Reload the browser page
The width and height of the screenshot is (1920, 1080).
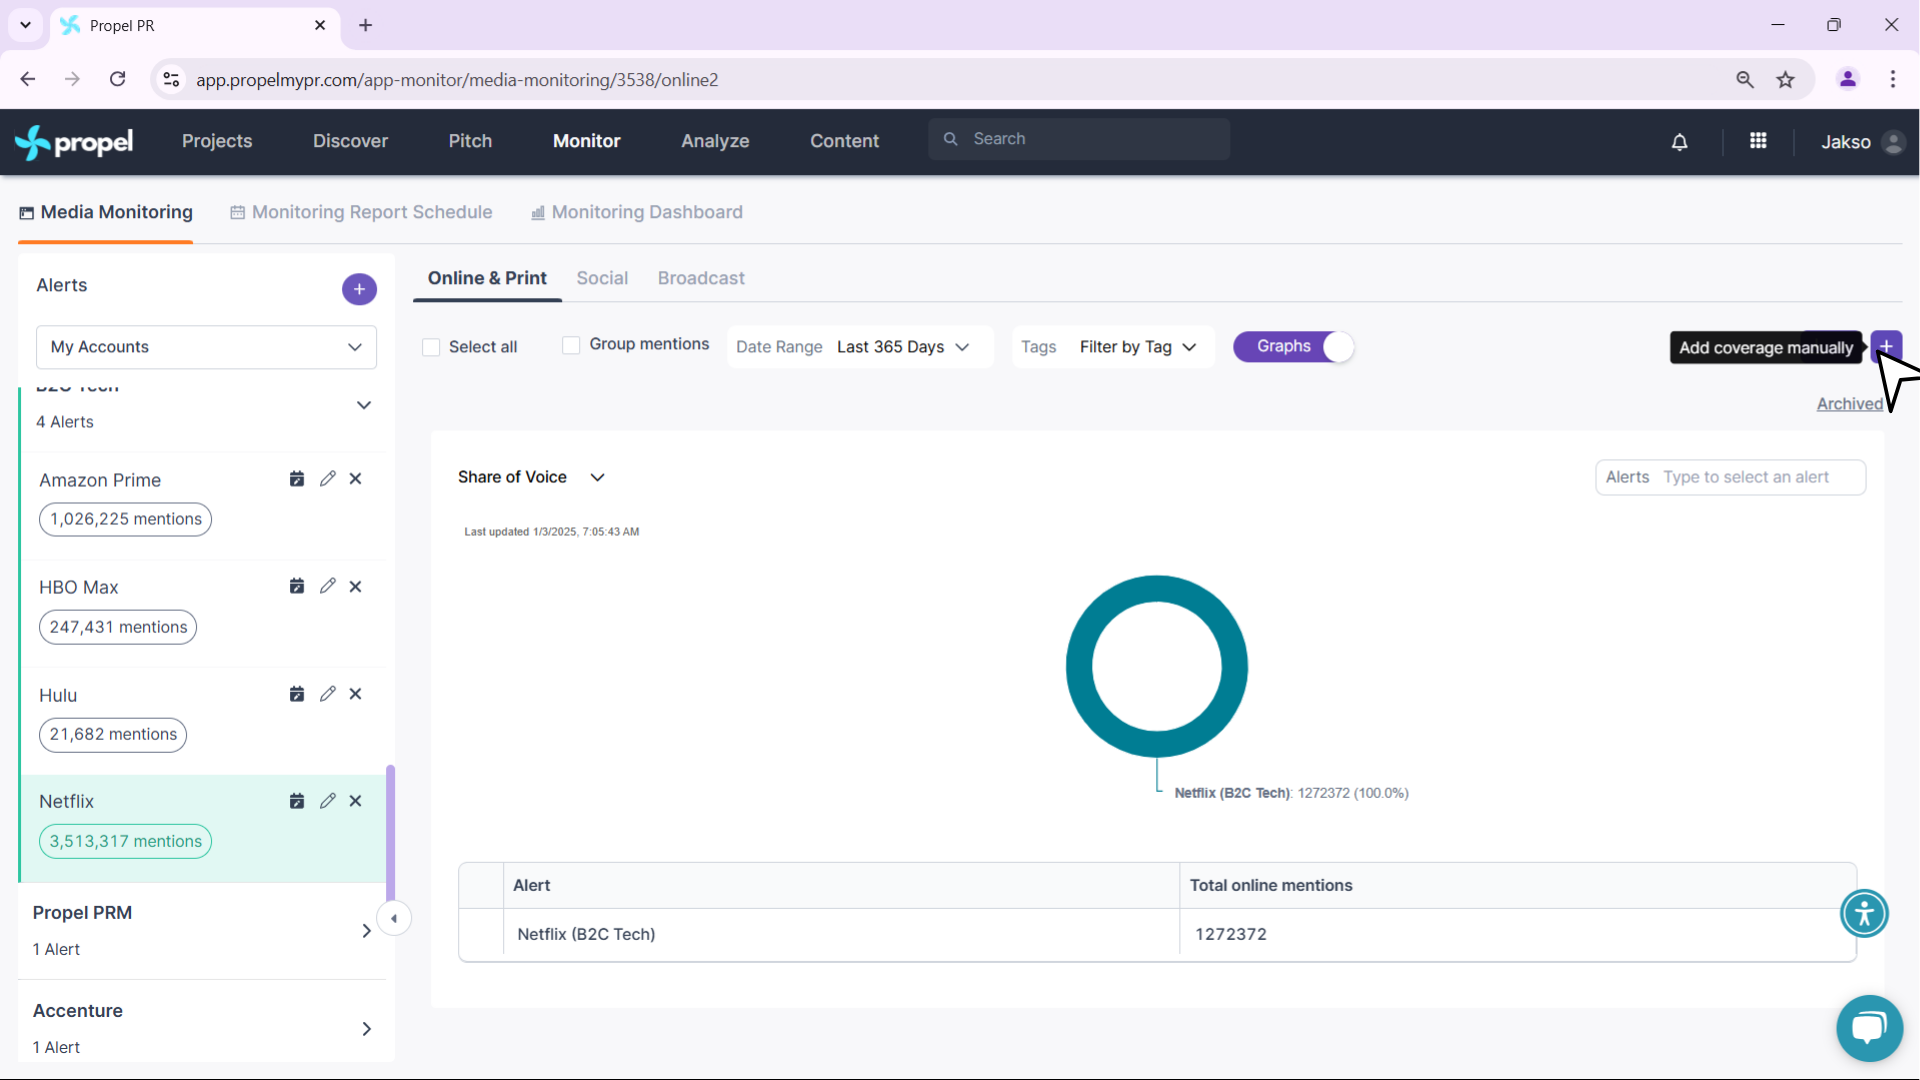[x=118, y=79]
